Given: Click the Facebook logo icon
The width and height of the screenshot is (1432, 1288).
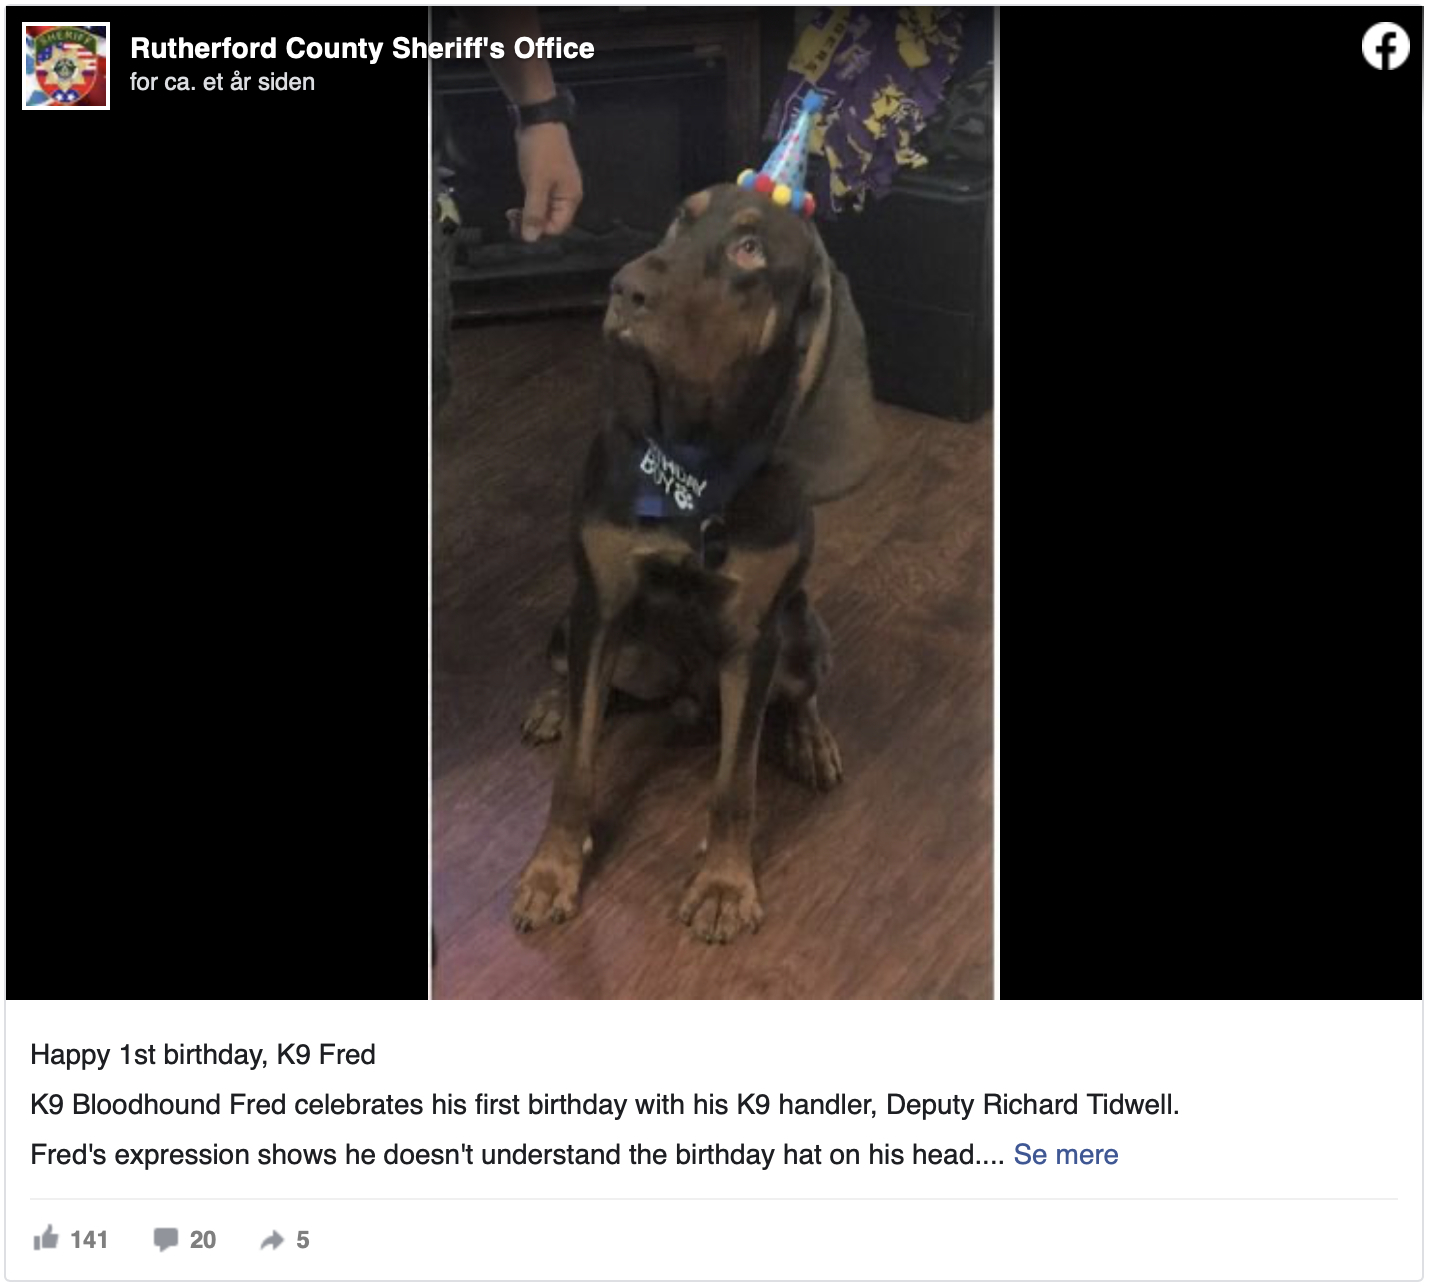Looking at the screenshot, I should point(1385,47).
